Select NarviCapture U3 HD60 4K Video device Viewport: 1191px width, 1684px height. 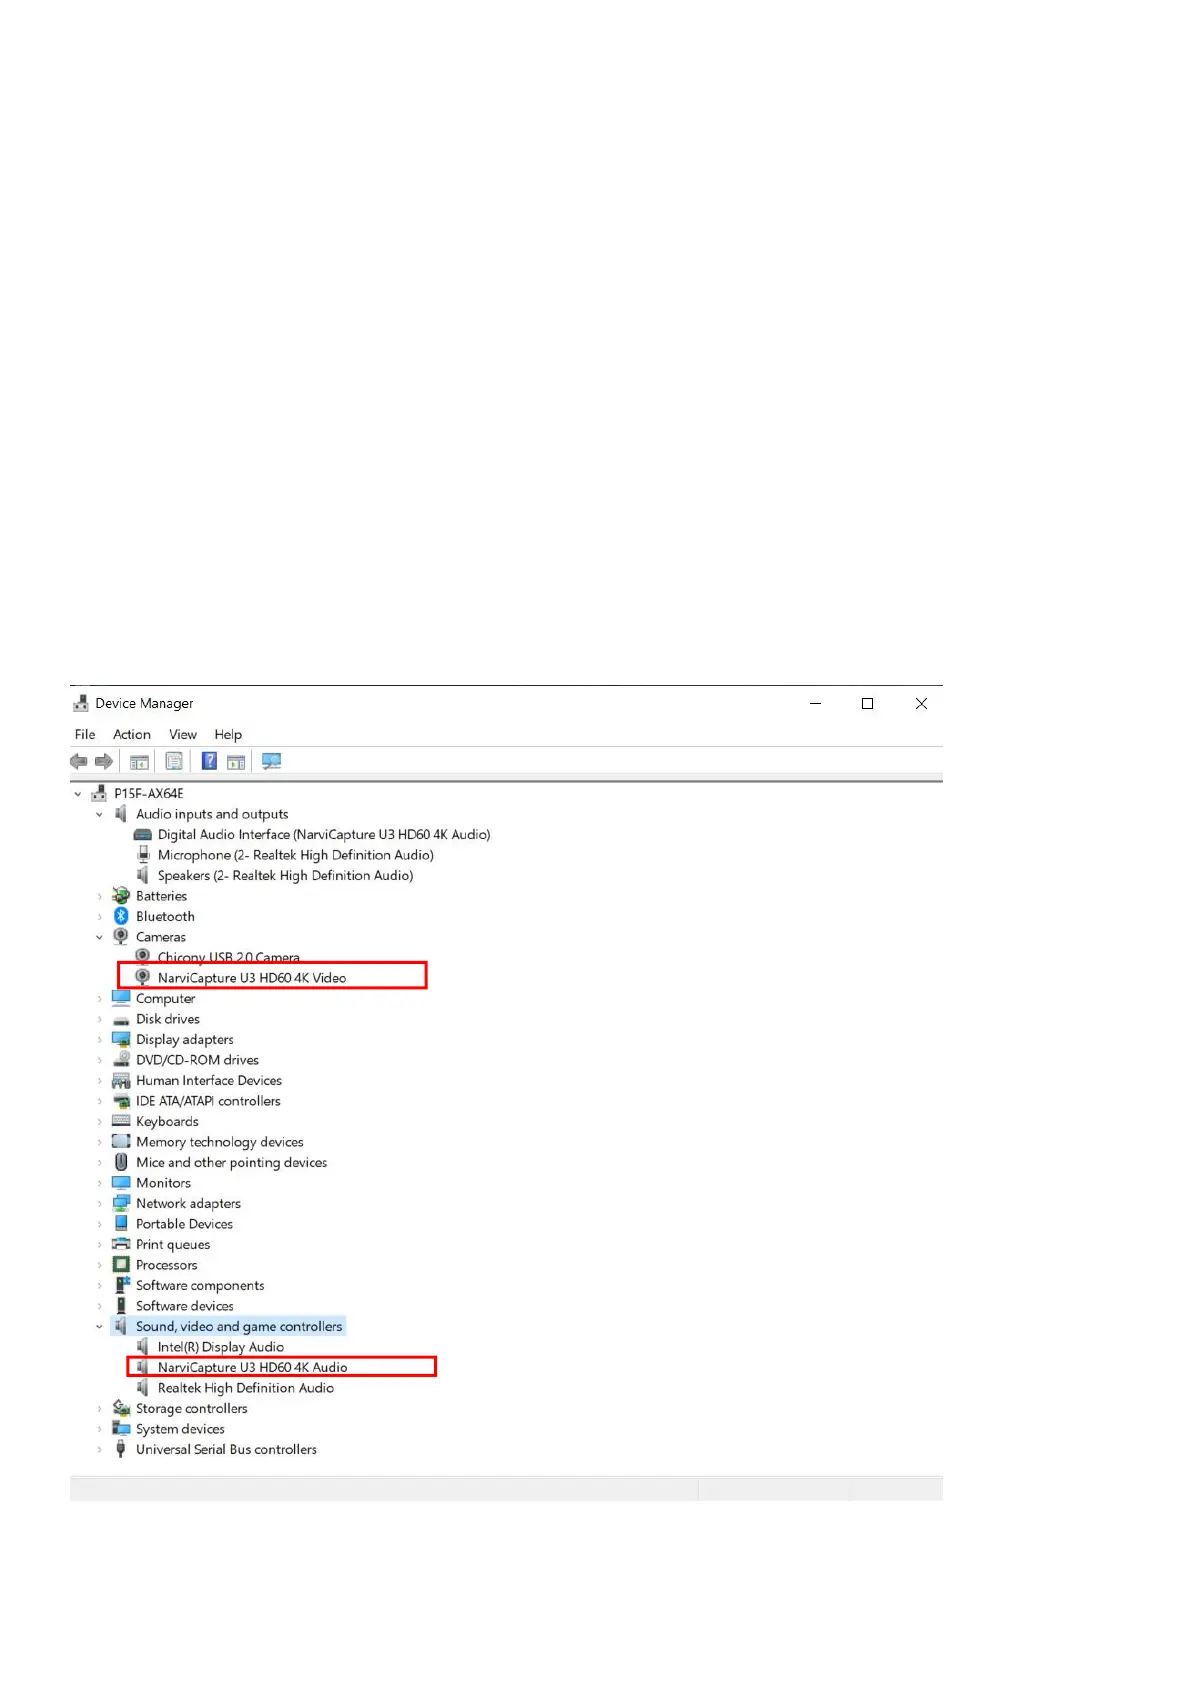pyautogui.click(x=252, y=978)
